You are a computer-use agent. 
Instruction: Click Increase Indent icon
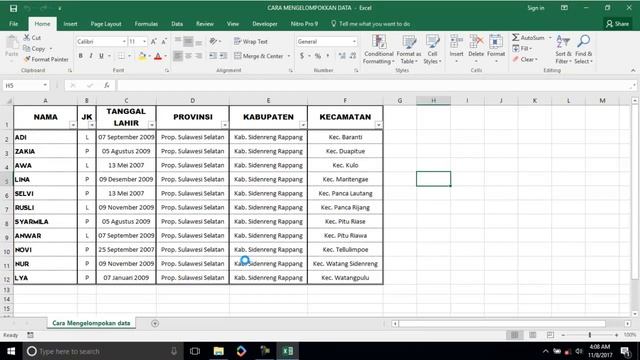[223, 56]
